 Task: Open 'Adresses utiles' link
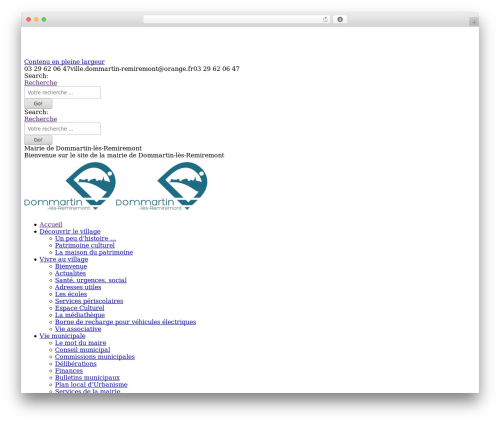point(78,288)
